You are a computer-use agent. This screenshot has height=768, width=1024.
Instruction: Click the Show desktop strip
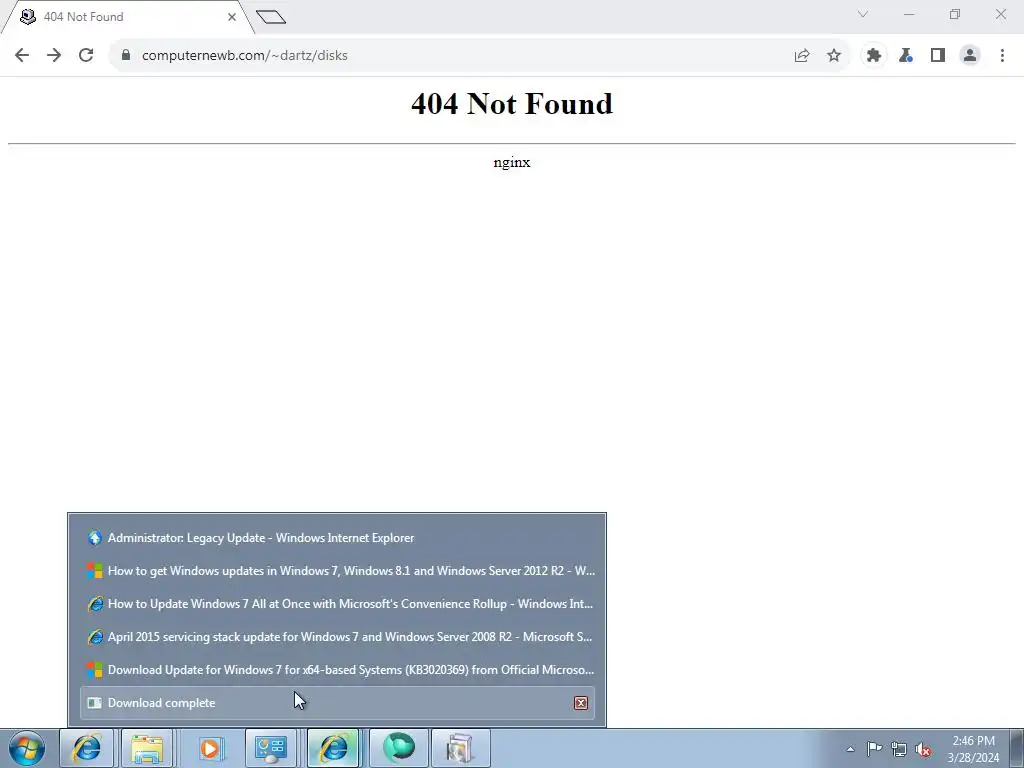tap(1017, 748)
